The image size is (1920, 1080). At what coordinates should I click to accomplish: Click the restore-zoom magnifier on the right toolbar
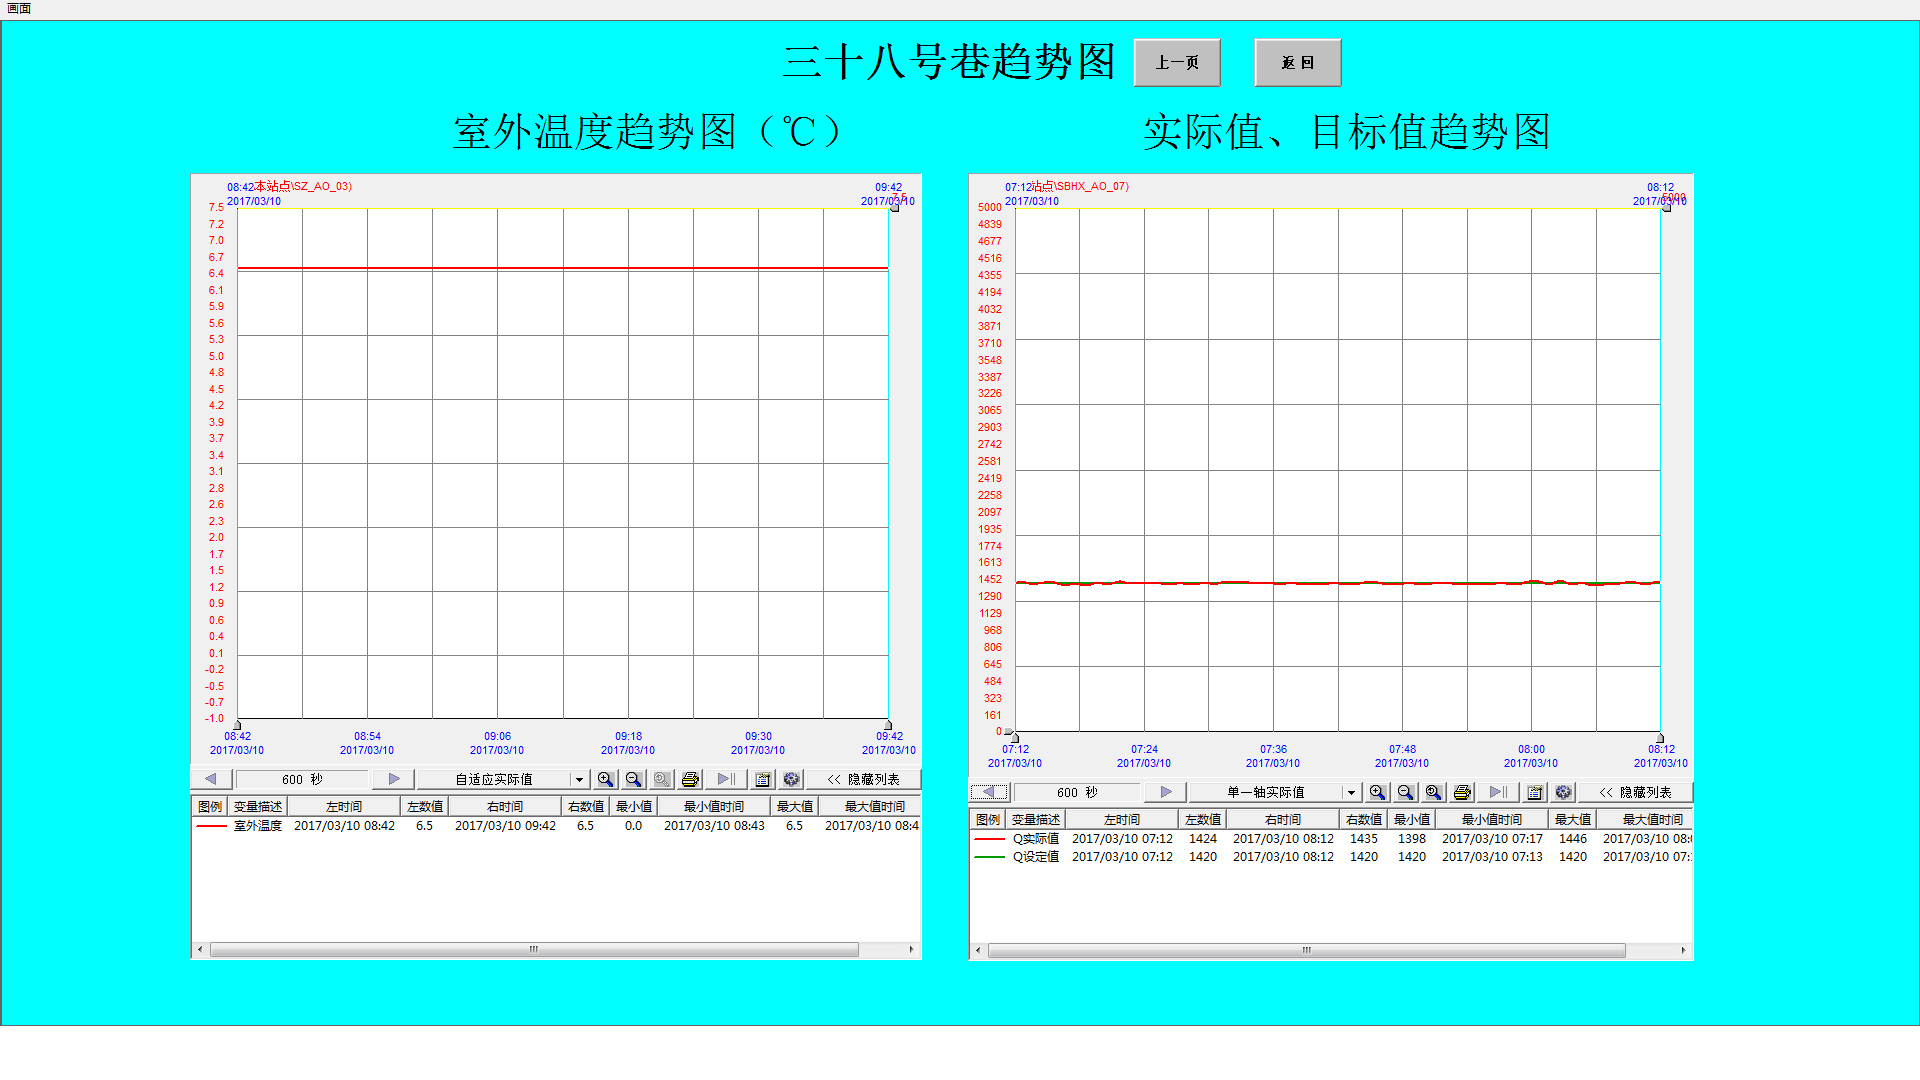click(1433, 791)
